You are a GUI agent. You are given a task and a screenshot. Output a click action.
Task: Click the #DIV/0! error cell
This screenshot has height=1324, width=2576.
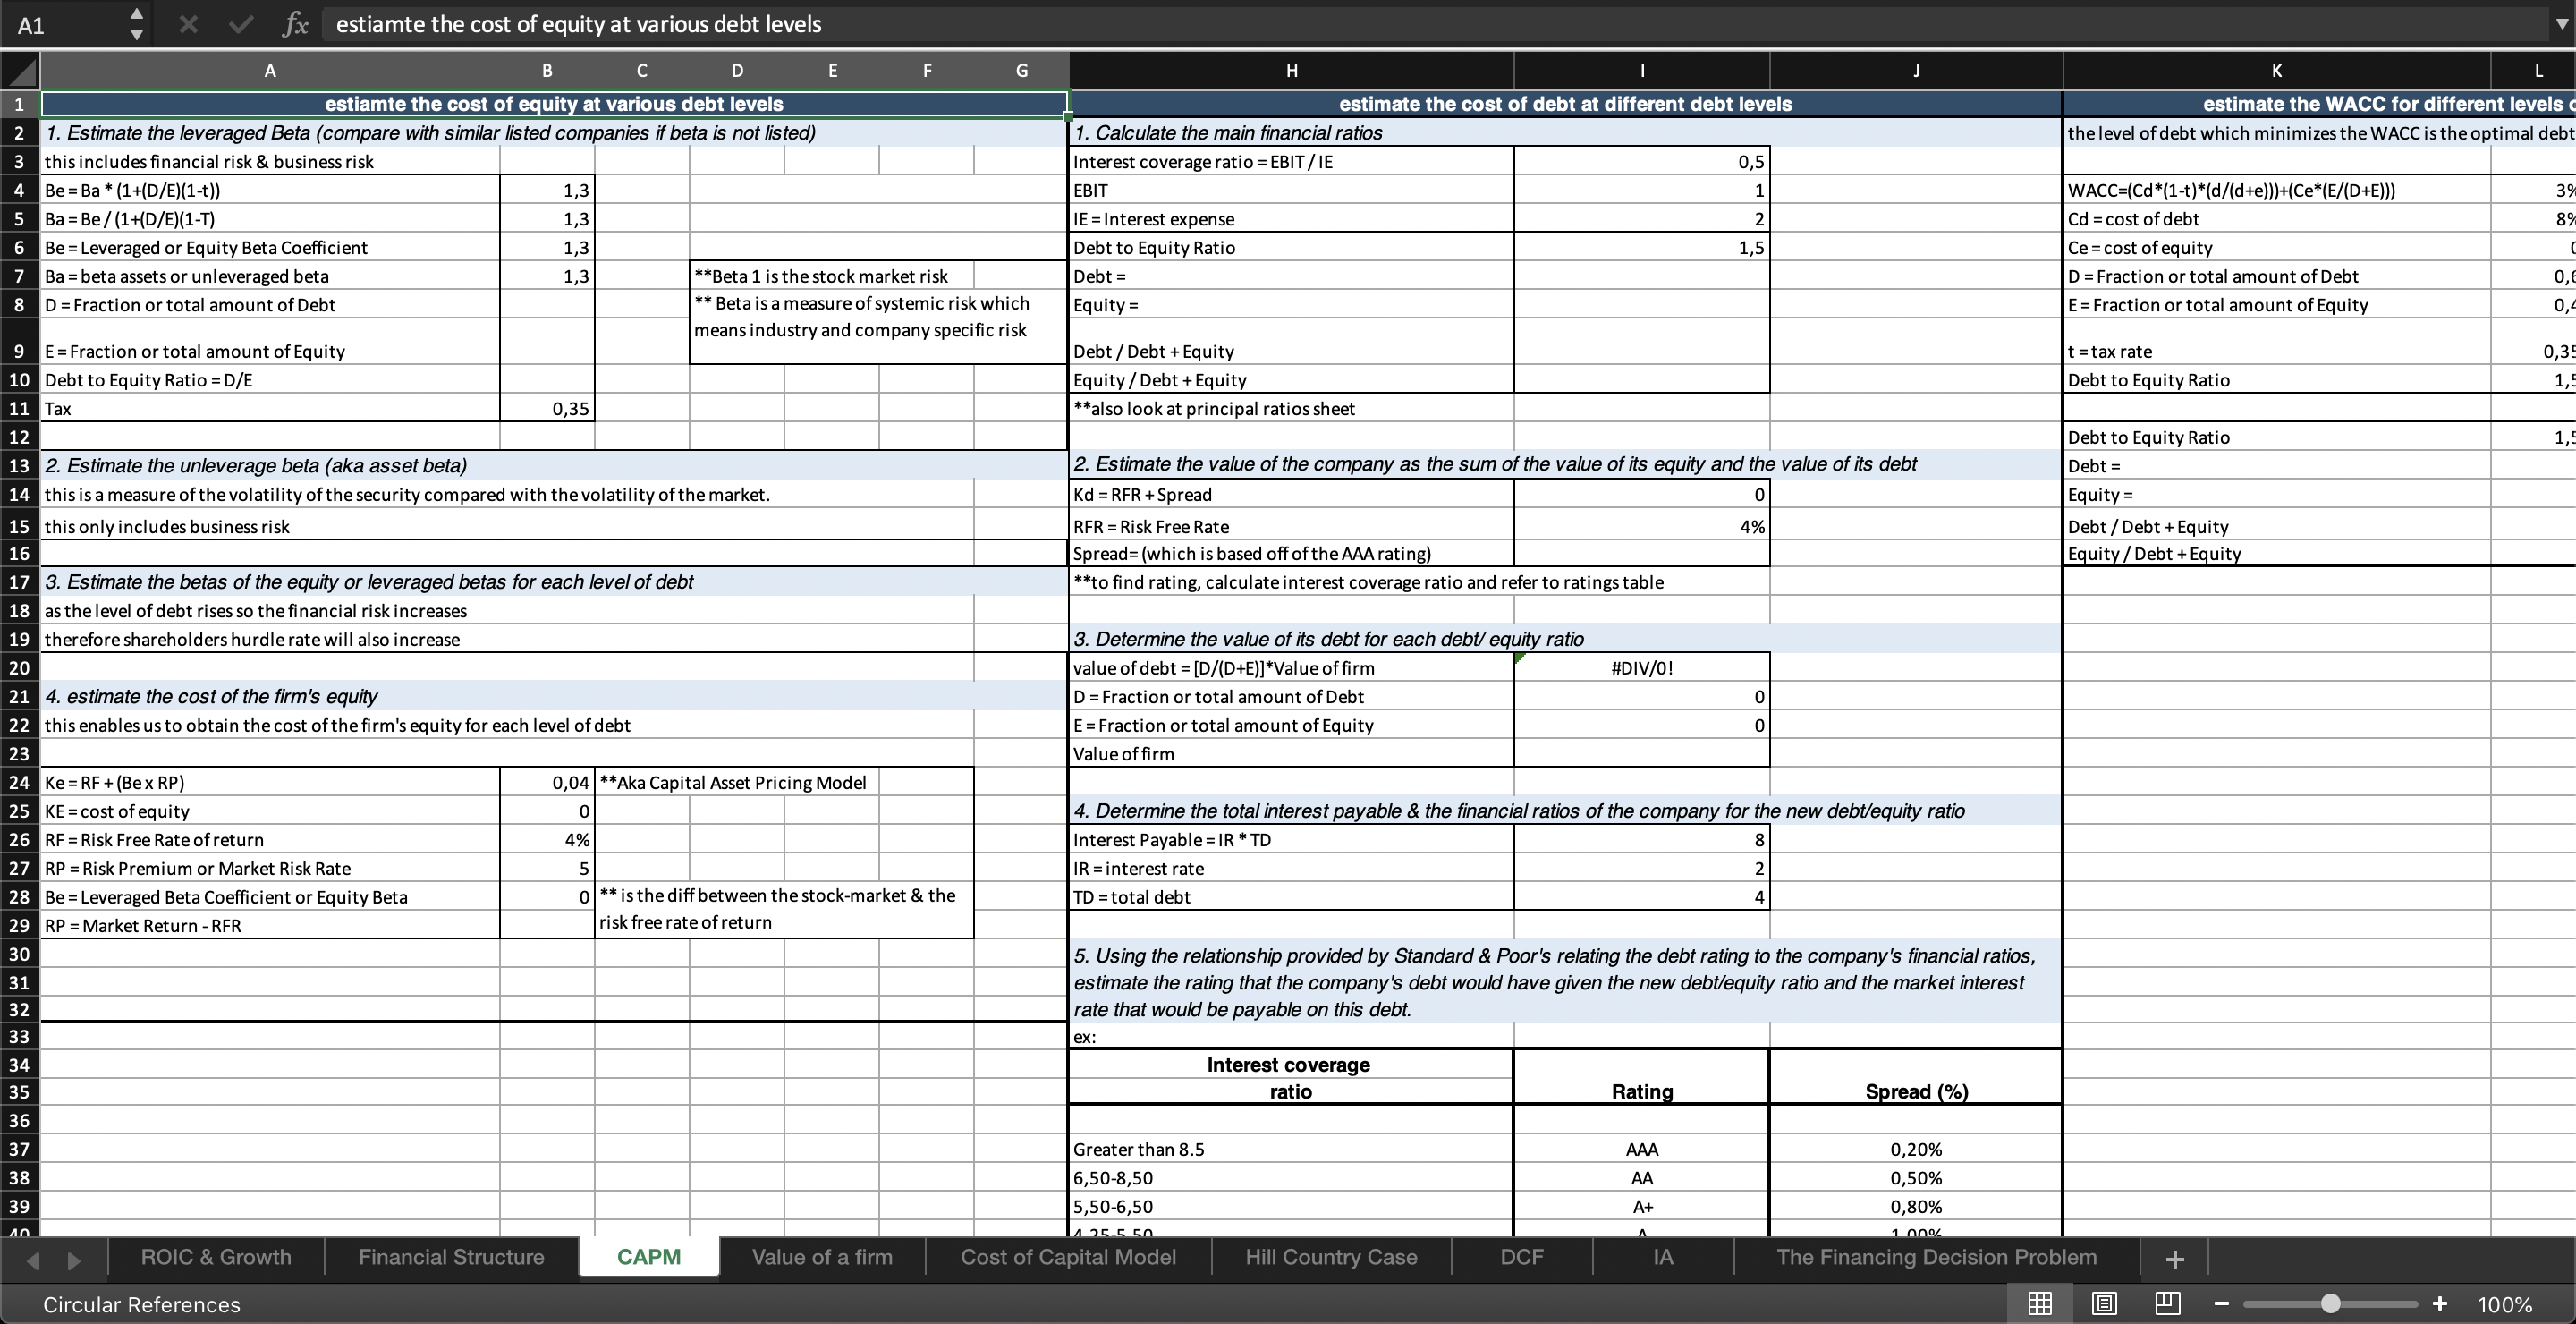[1642, 668]
